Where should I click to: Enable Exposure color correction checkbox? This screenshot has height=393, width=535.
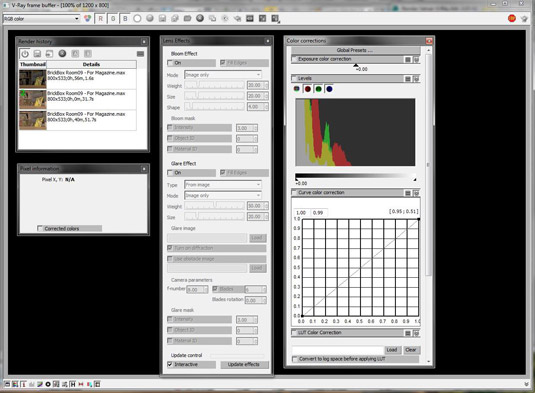click(x=294, y=59)
